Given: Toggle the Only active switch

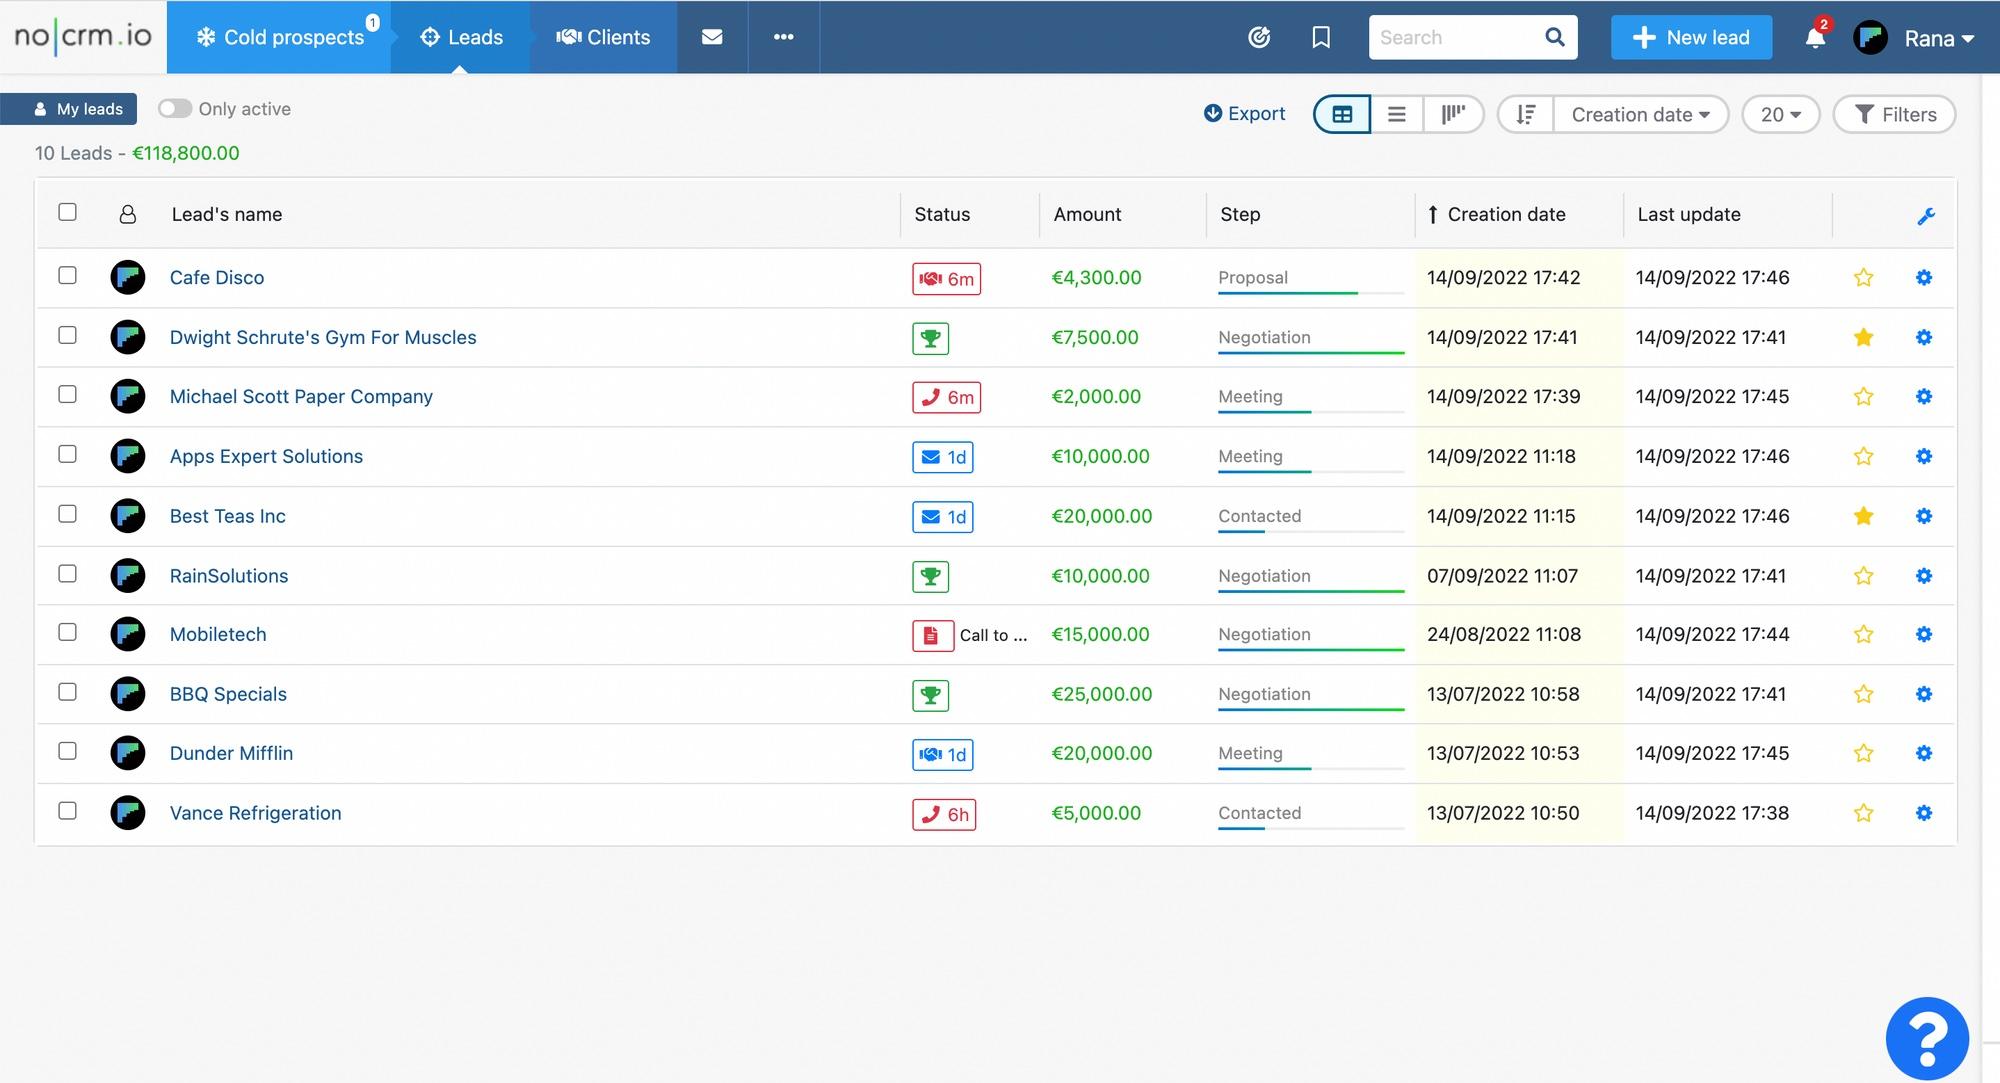Looking at the screenshot, I should [172, 108].
